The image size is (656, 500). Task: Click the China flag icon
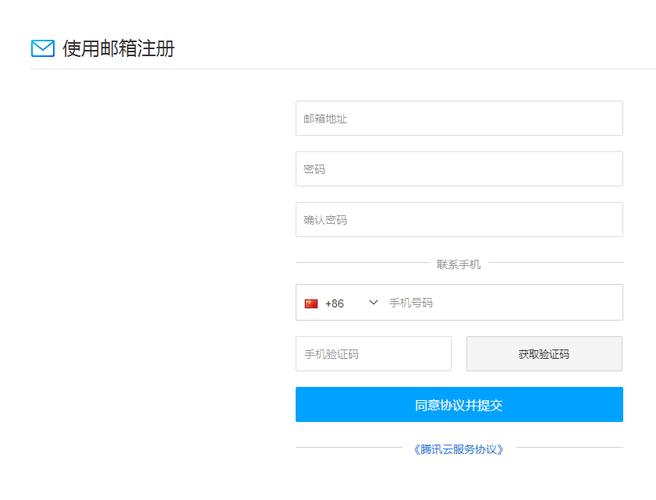click(311, 303)
